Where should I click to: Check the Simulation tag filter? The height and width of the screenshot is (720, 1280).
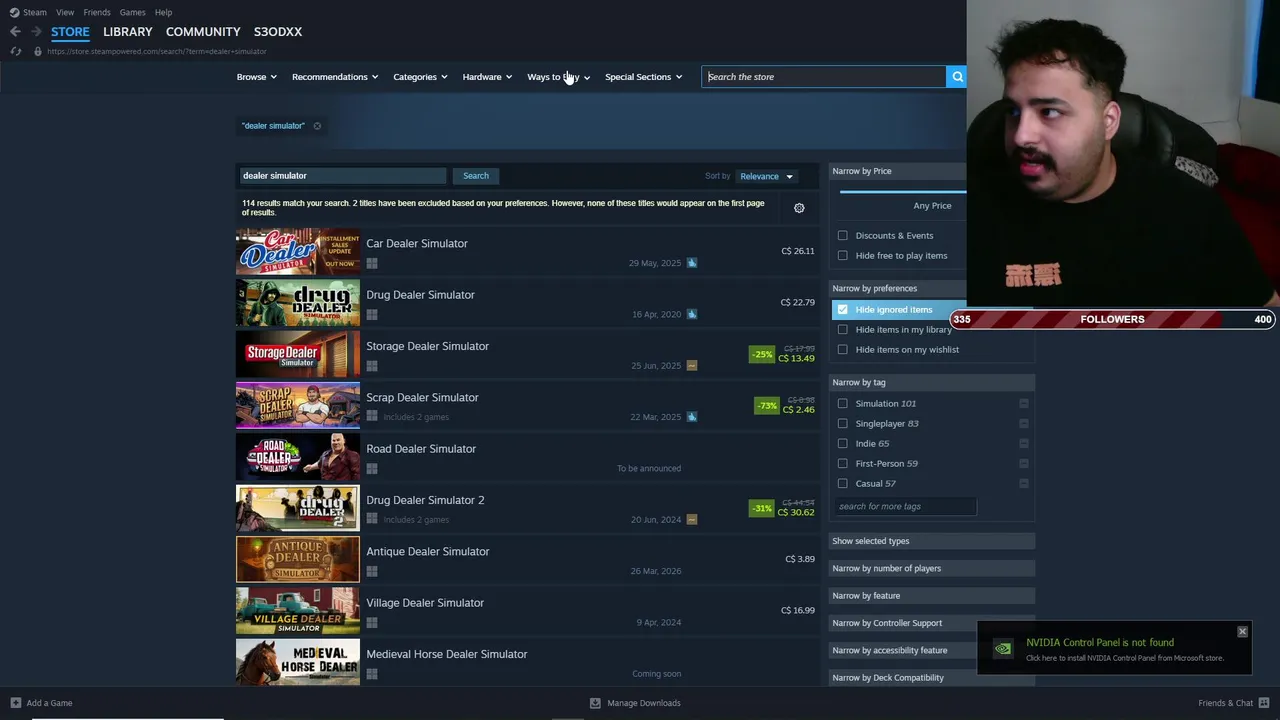[x=843, y=404]
